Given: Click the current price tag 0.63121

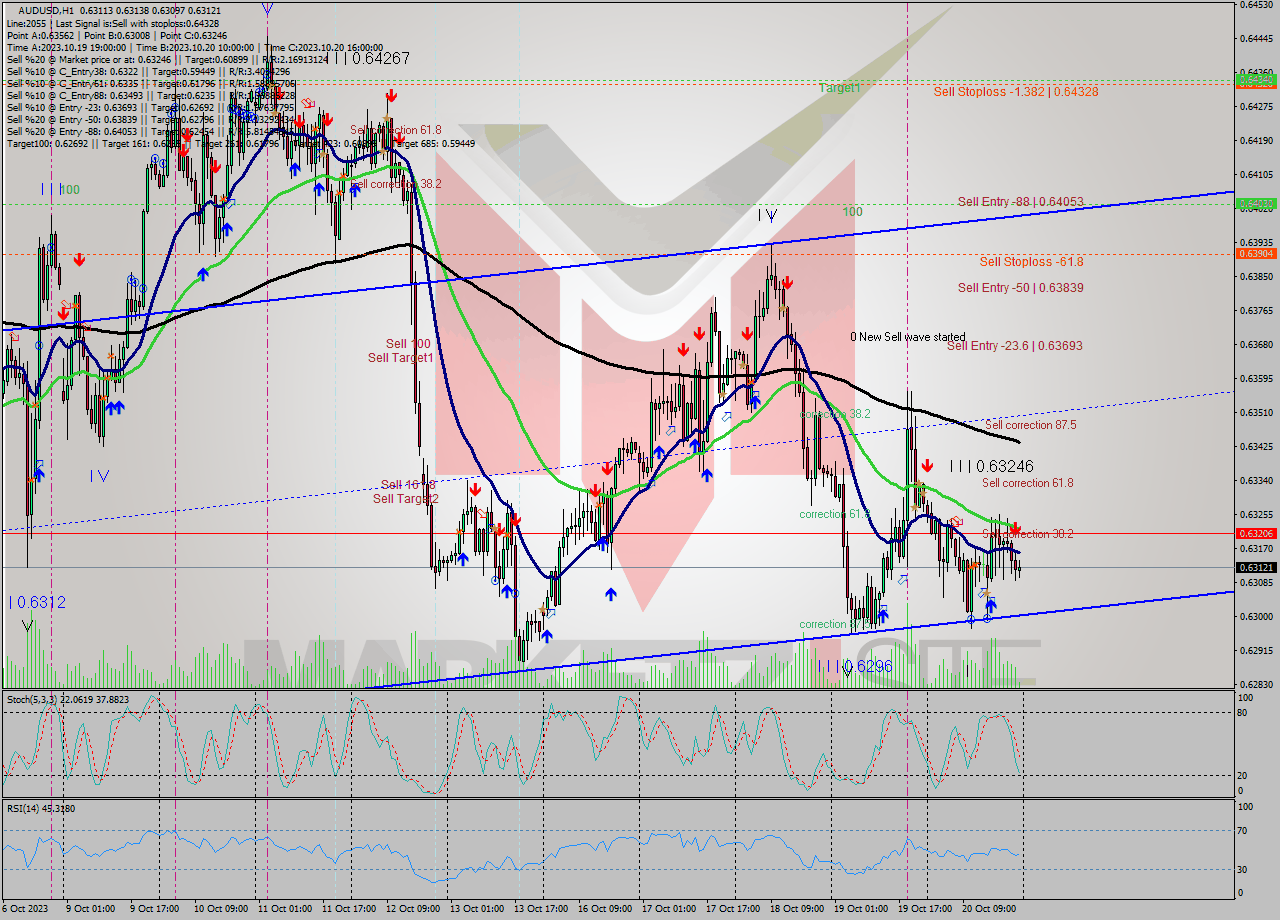Looking at the screenshot, I should (x=1257, y=568).
